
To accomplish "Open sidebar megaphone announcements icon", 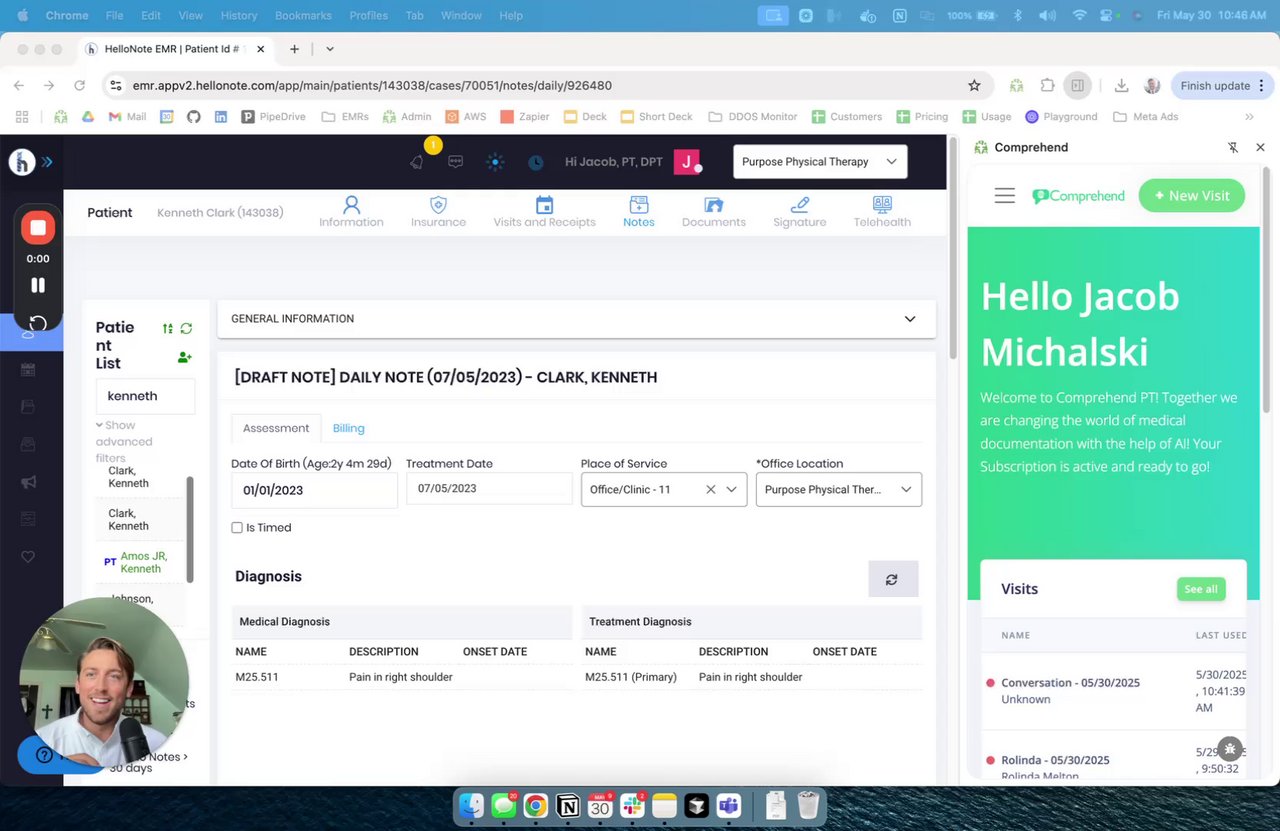I will 28,482.
